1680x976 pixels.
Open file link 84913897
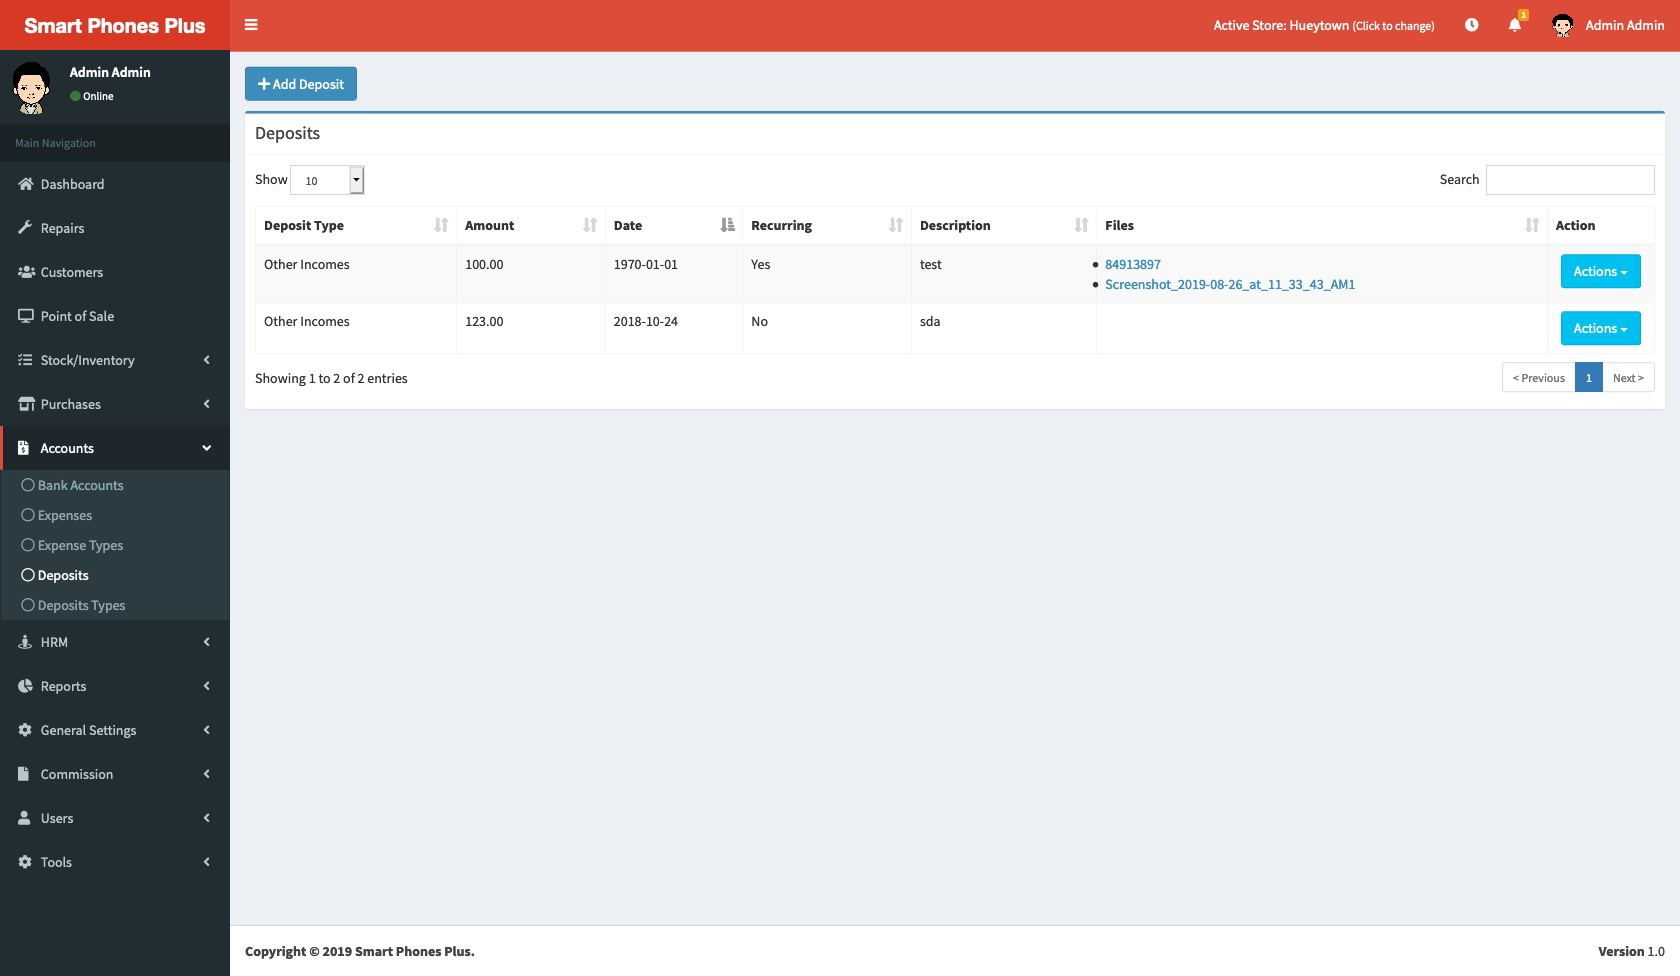[x=1133, y=265]
